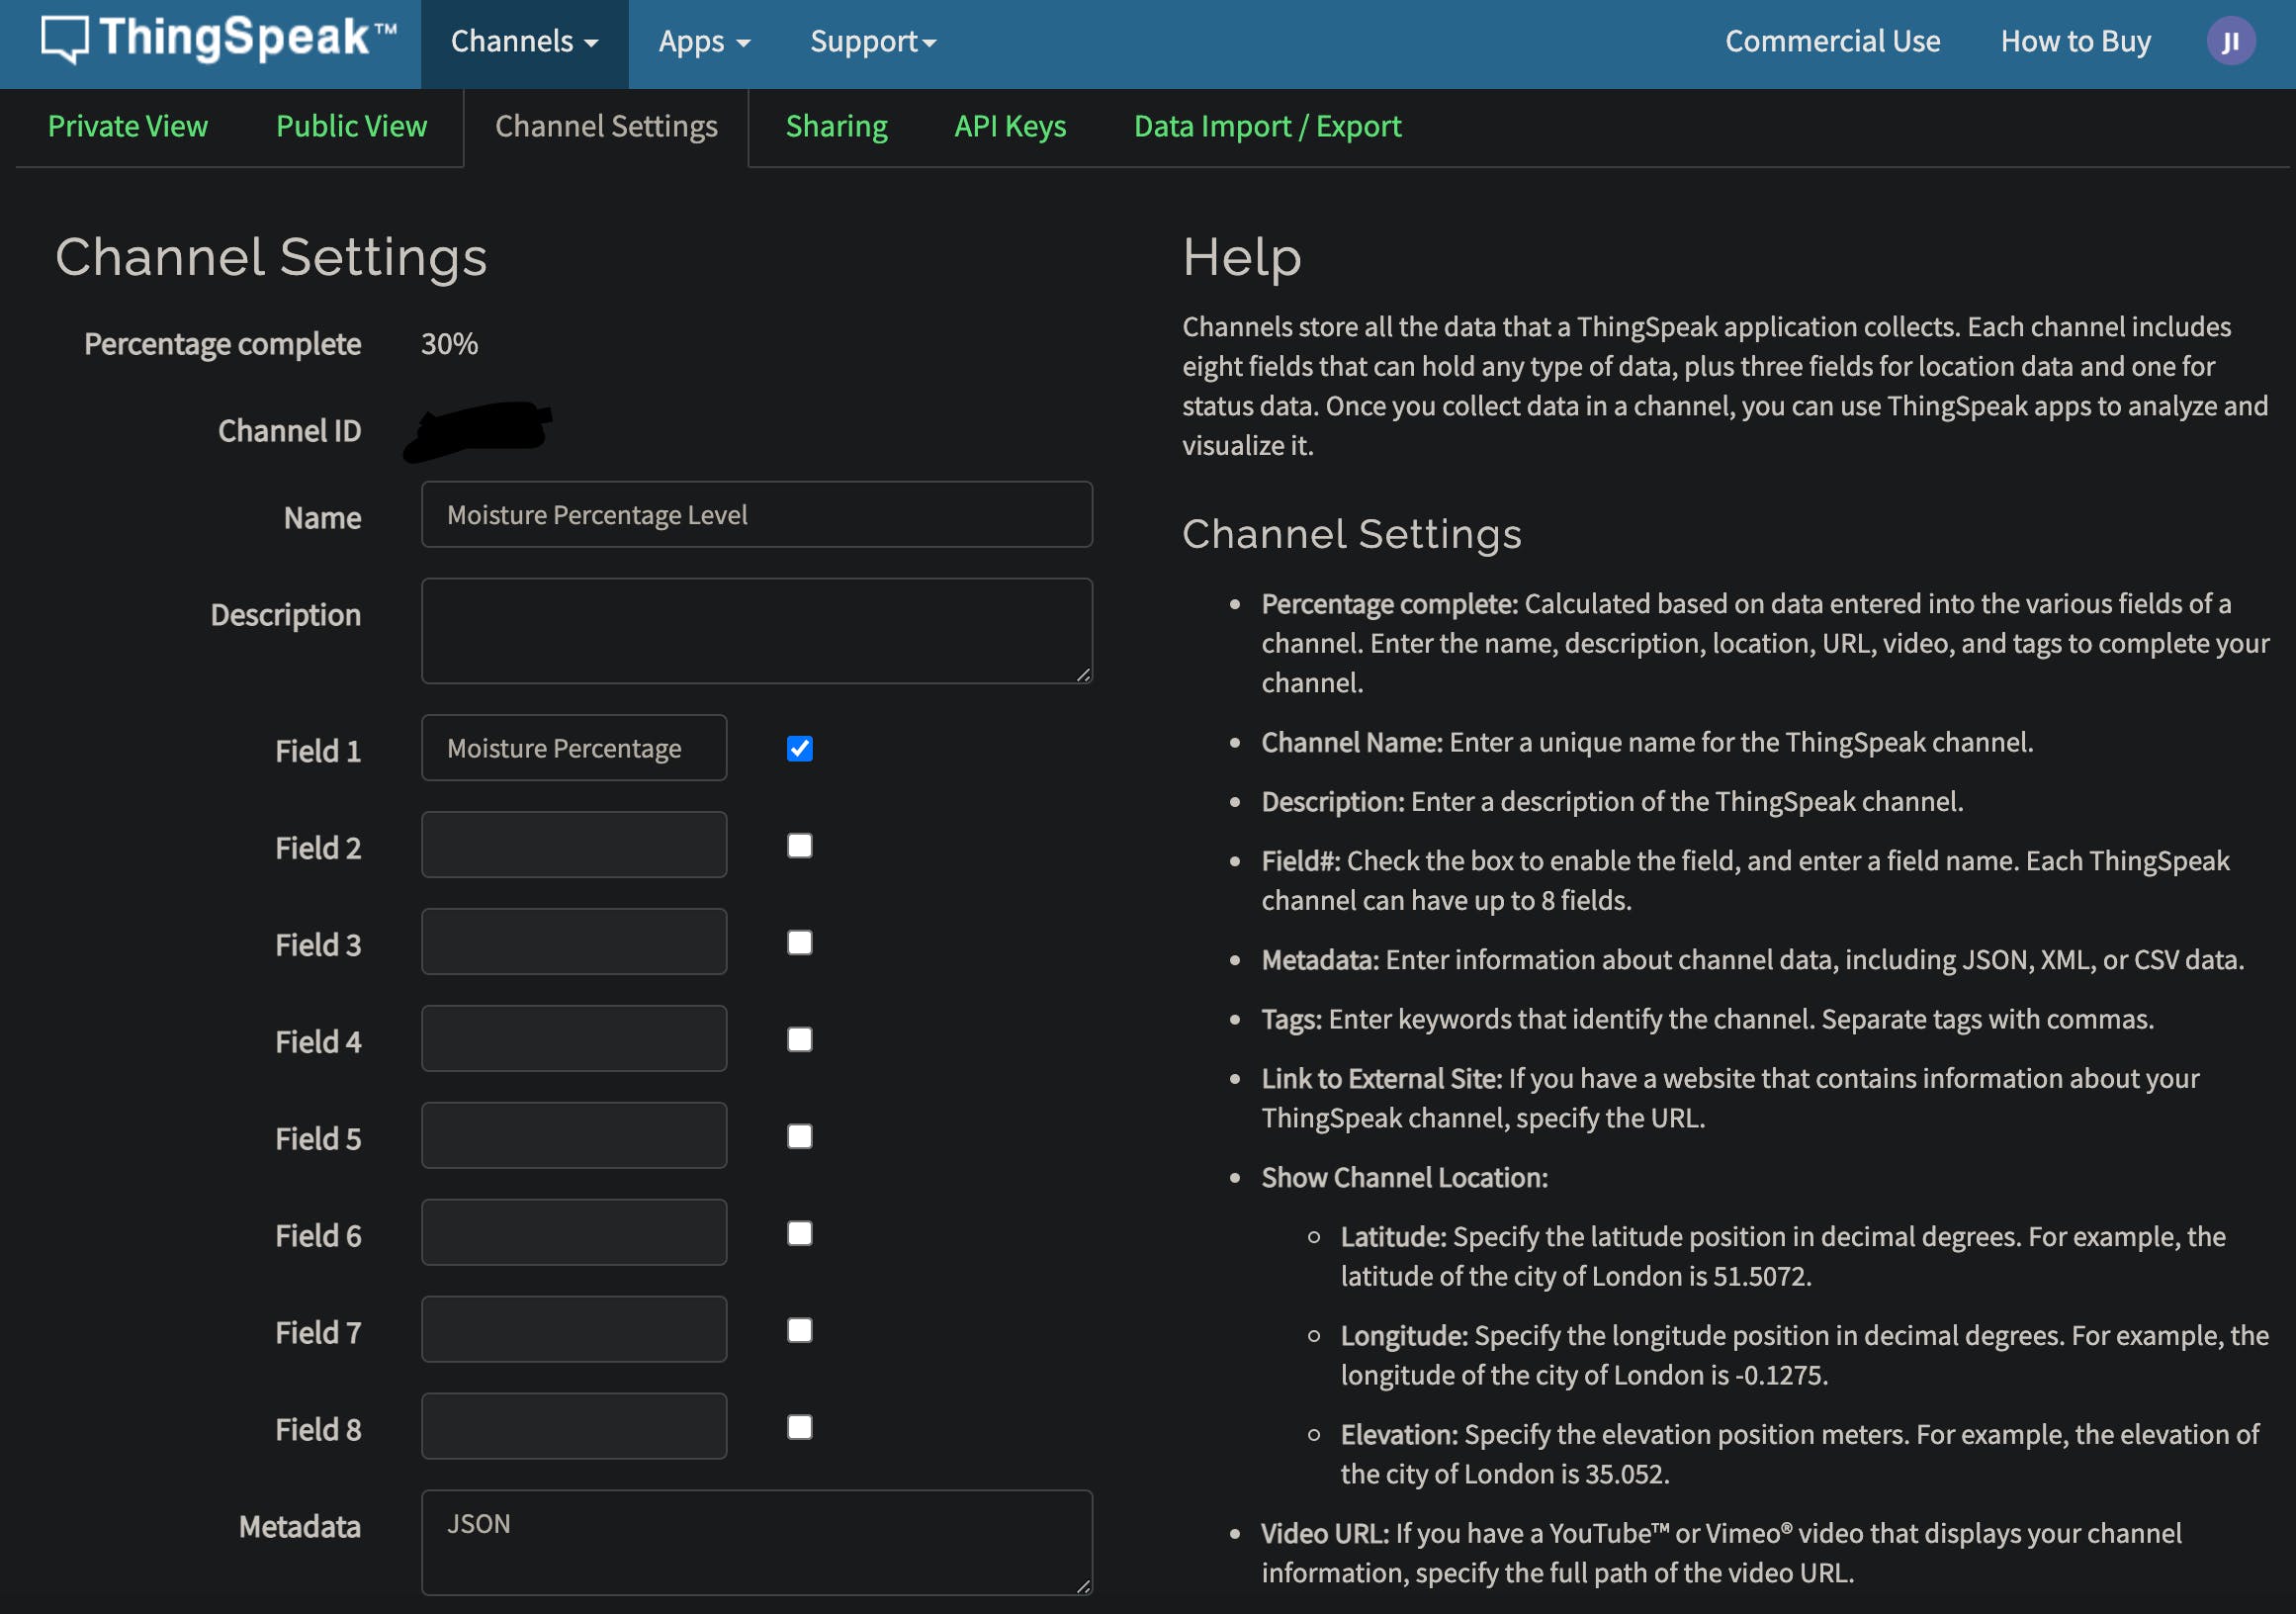Go to Commercial Use page

point(1832,41)
